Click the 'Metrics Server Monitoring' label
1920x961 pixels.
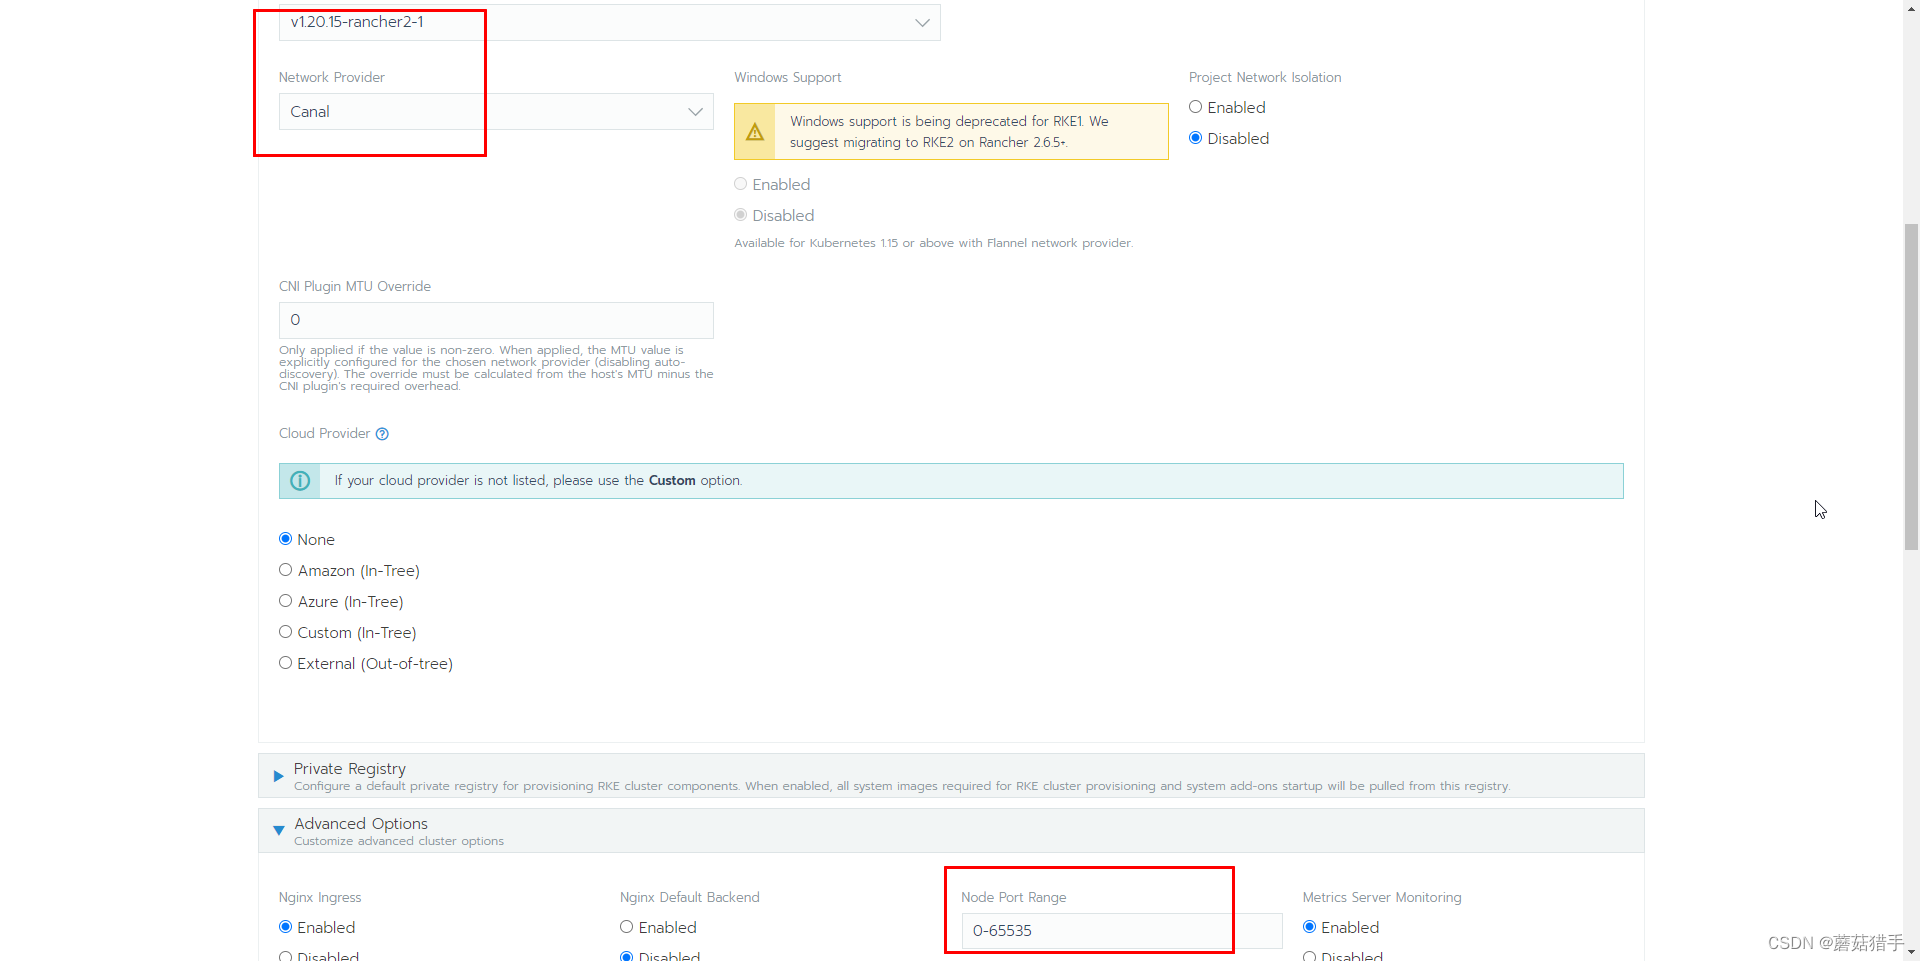point(1382,898)
